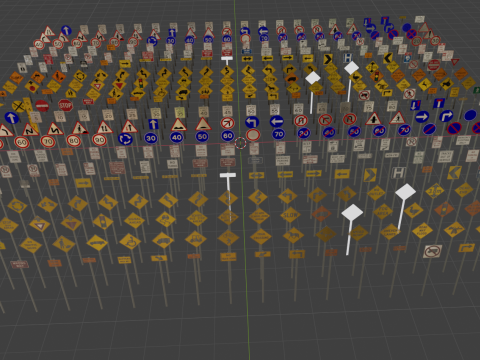Image resolution: width=480 pixels, height=360 pixels.
Task: Select the foreground blue square up-arrow sign
Action: pos(153,124)
